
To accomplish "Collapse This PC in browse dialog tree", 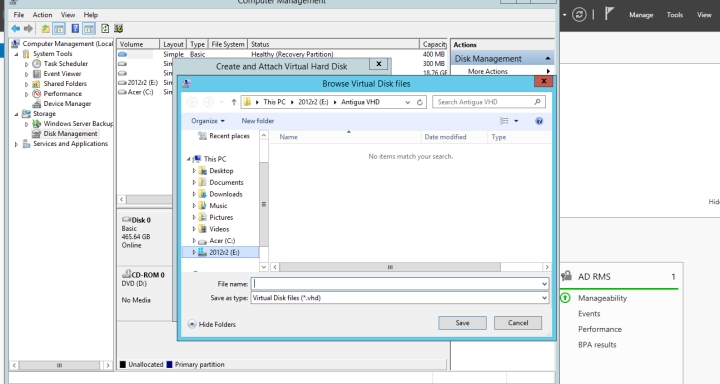I will (x=189, y=159).
